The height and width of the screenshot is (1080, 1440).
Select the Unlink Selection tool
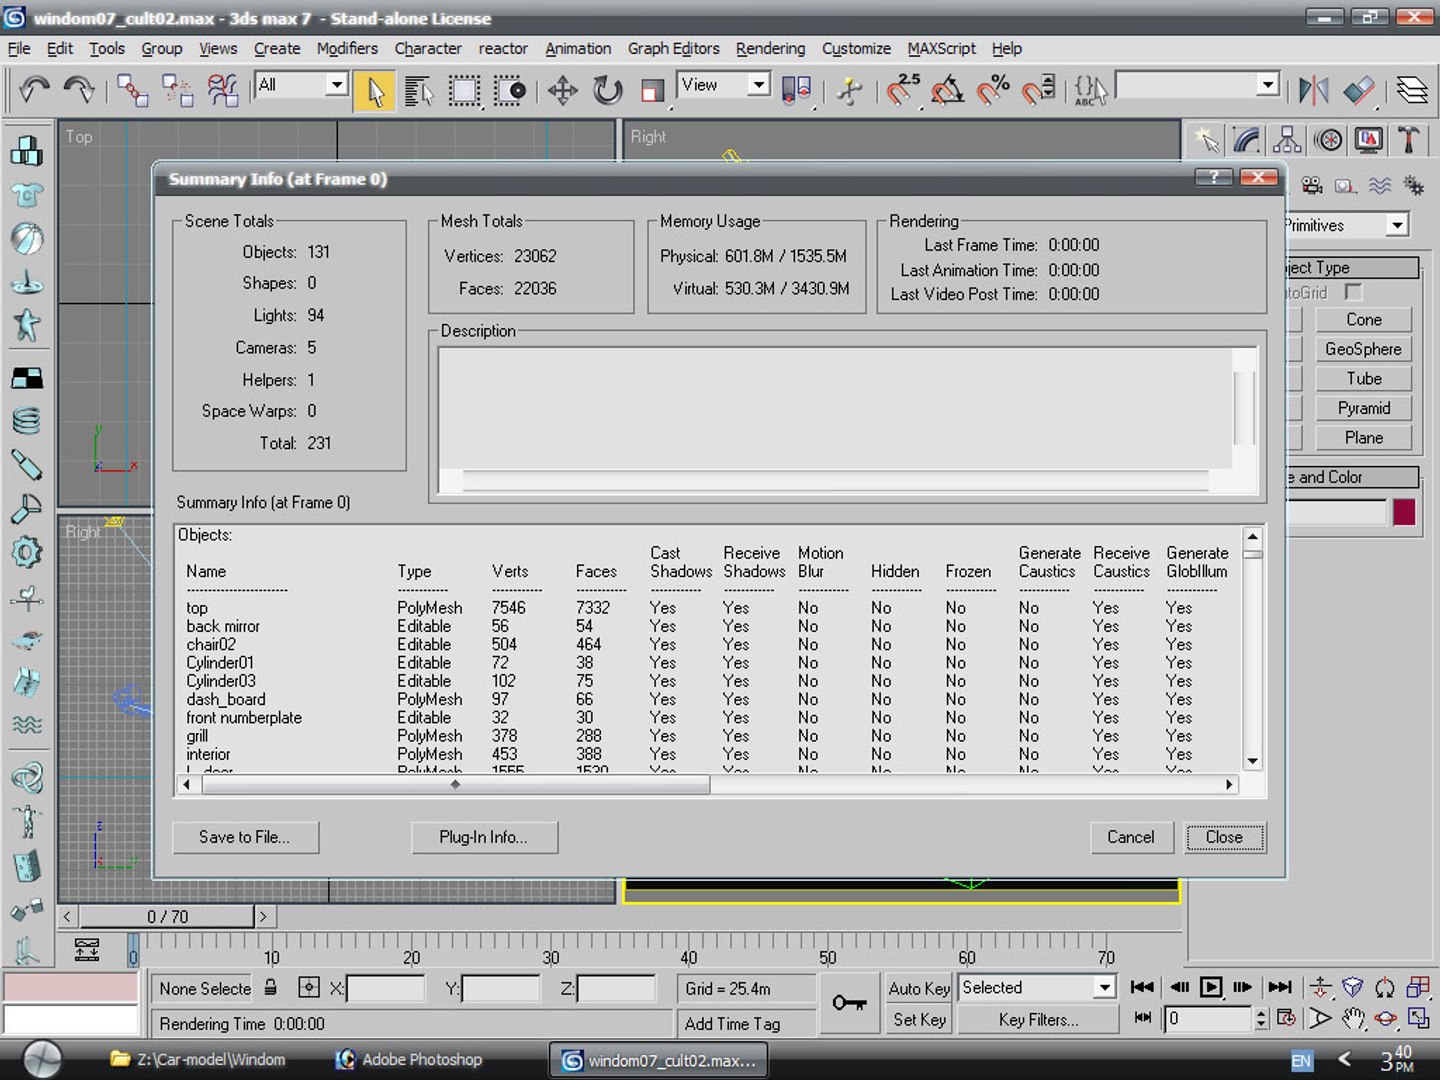(x=177, y=90)
